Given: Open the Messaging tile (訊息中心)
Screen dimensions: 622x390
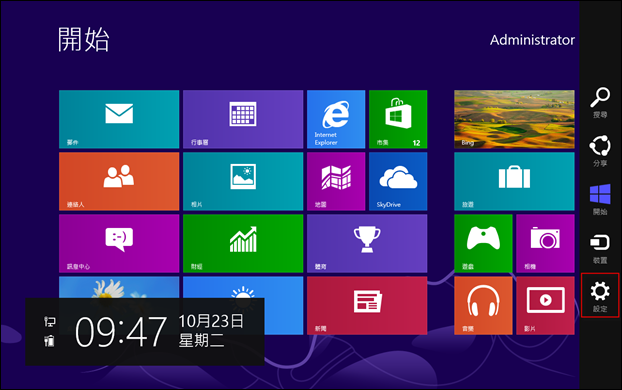Looking at the screenshot, I should (x=119, y=243).
